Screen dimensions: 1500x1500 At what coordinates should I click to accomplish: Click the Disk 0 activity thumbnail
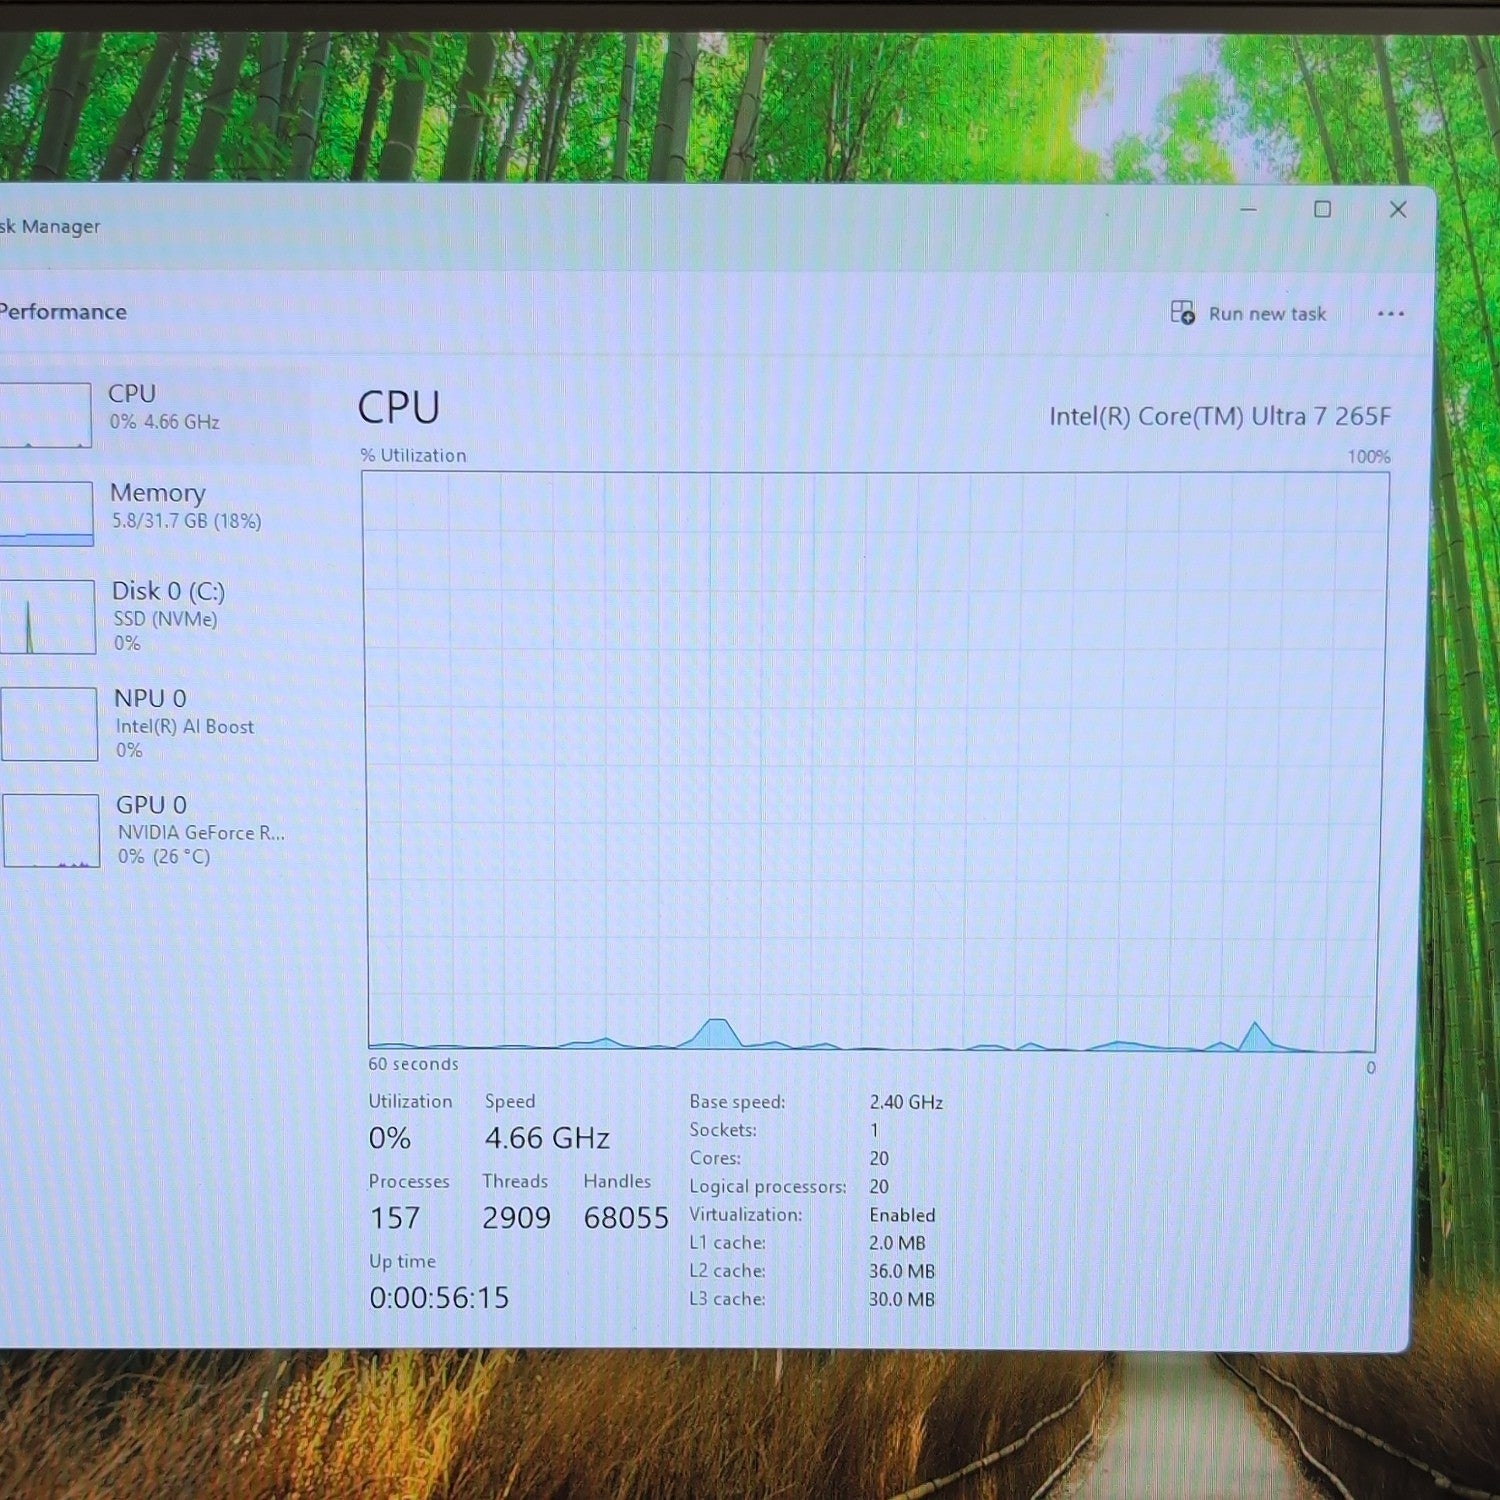pos(48,616)
